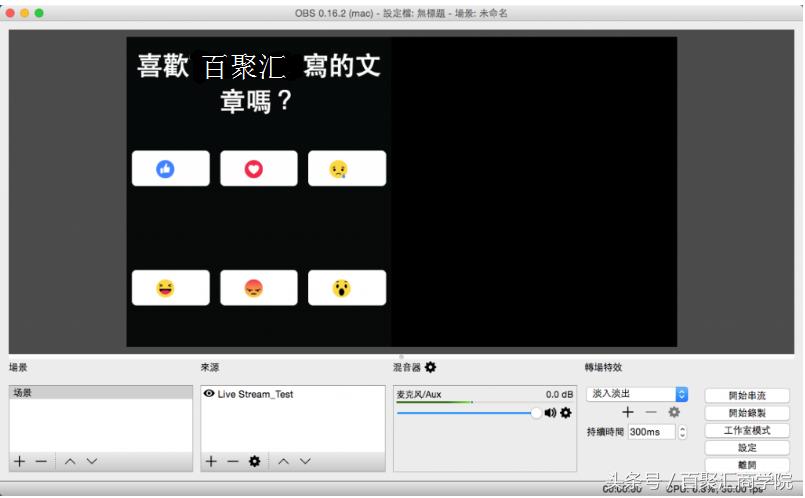This screenshot has height=498, width=805.
Task: Remove transition with minus icon
Action: click(x=651, y=412)
